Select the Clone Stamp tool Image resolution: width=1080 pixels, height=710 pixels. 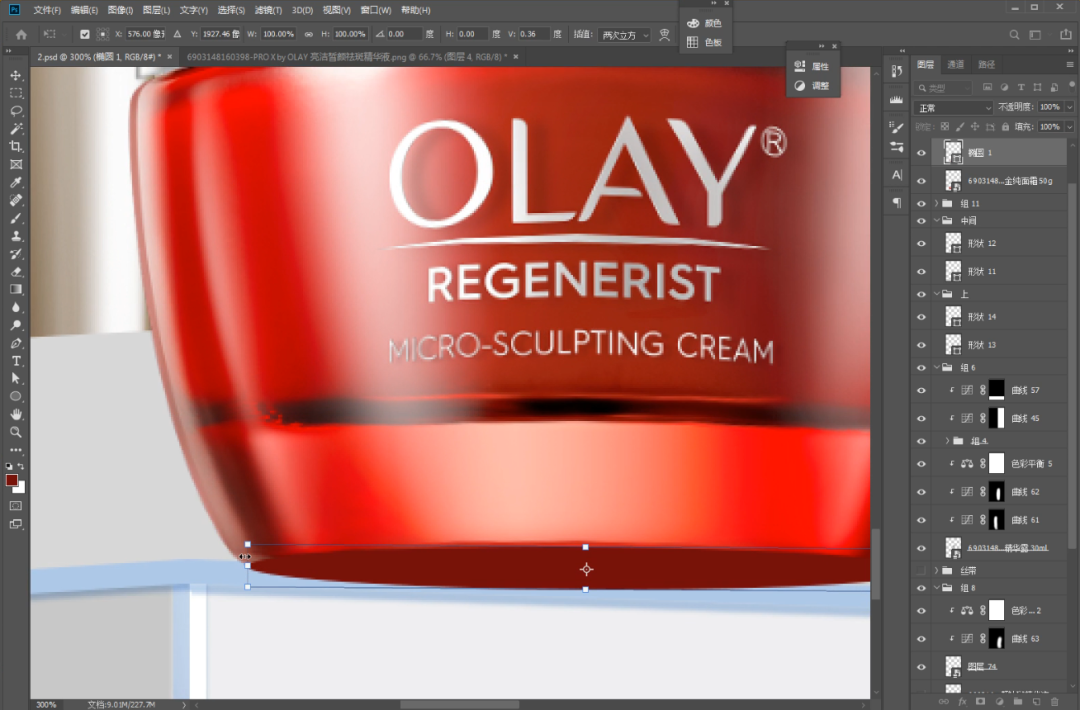(x=16, y=236)
